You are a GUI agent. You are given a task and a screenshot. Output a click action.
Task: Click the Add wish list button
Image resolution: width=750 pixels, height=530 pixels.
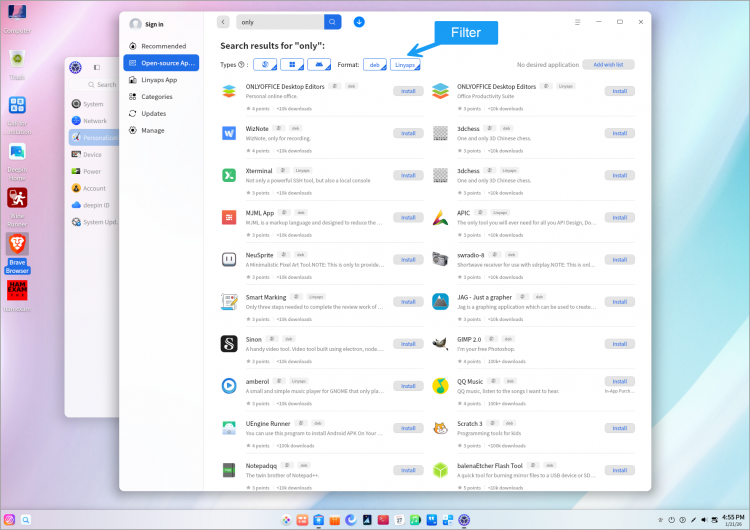tap(608, 65)
